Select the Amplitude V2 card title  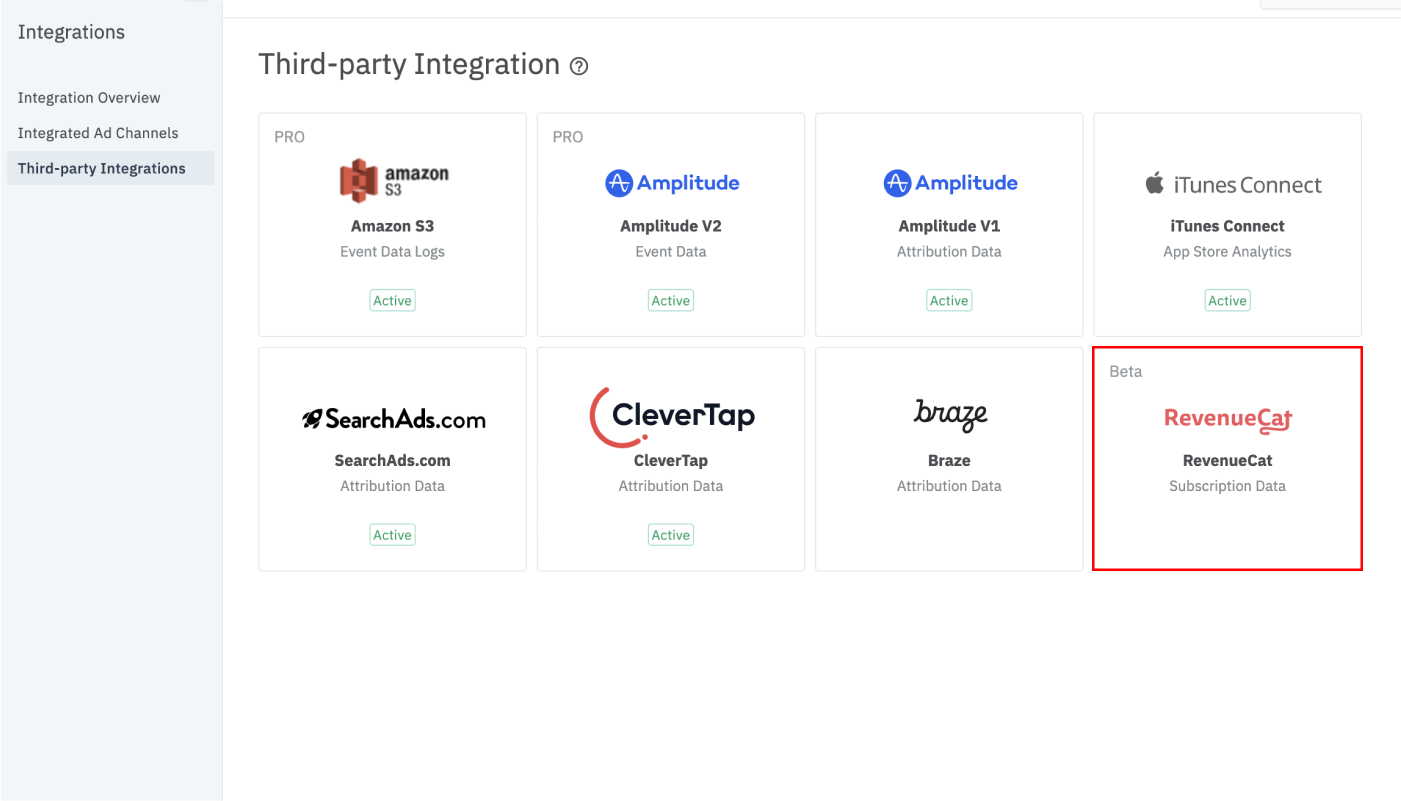[x=671, y=226]
